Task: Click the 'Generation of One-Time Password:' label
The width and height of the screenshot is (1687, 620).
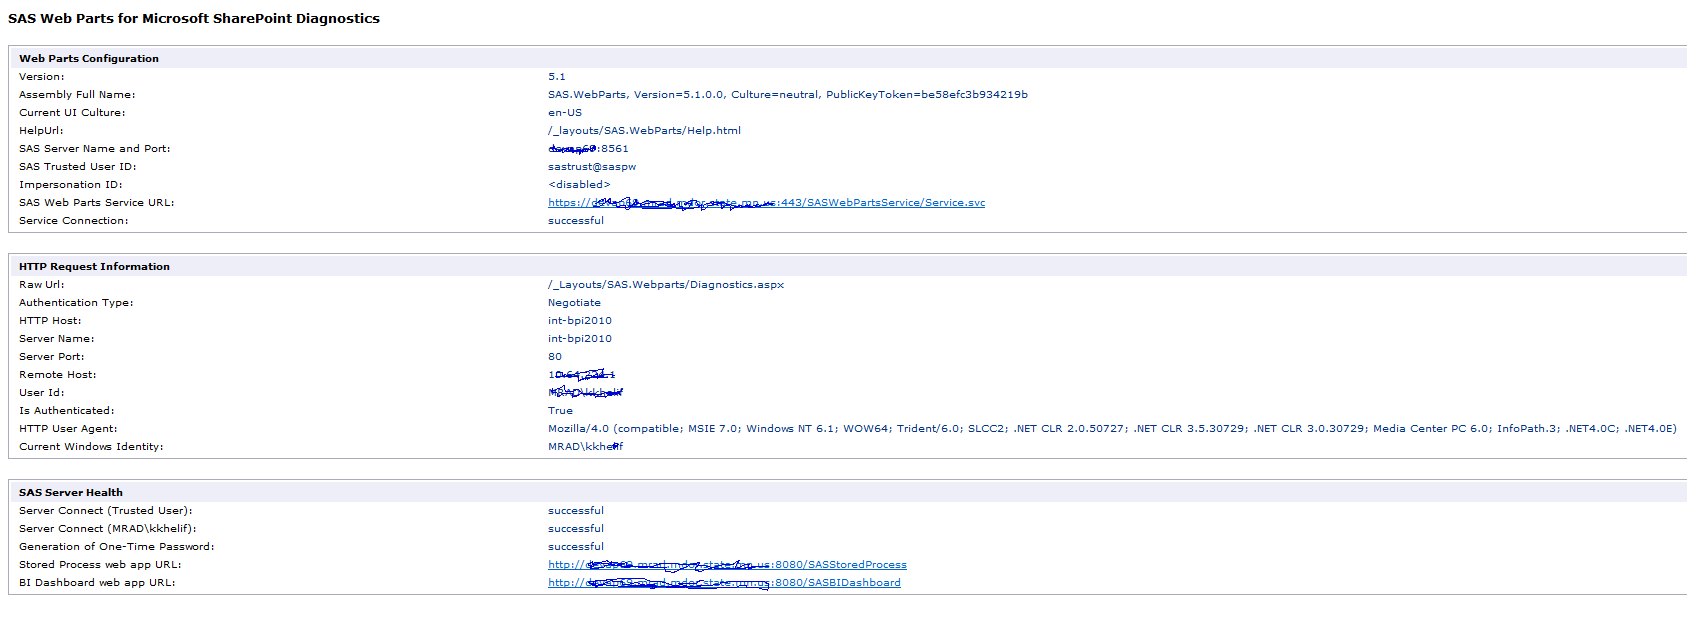Action: pyautogui.click(x=116, y=547)
